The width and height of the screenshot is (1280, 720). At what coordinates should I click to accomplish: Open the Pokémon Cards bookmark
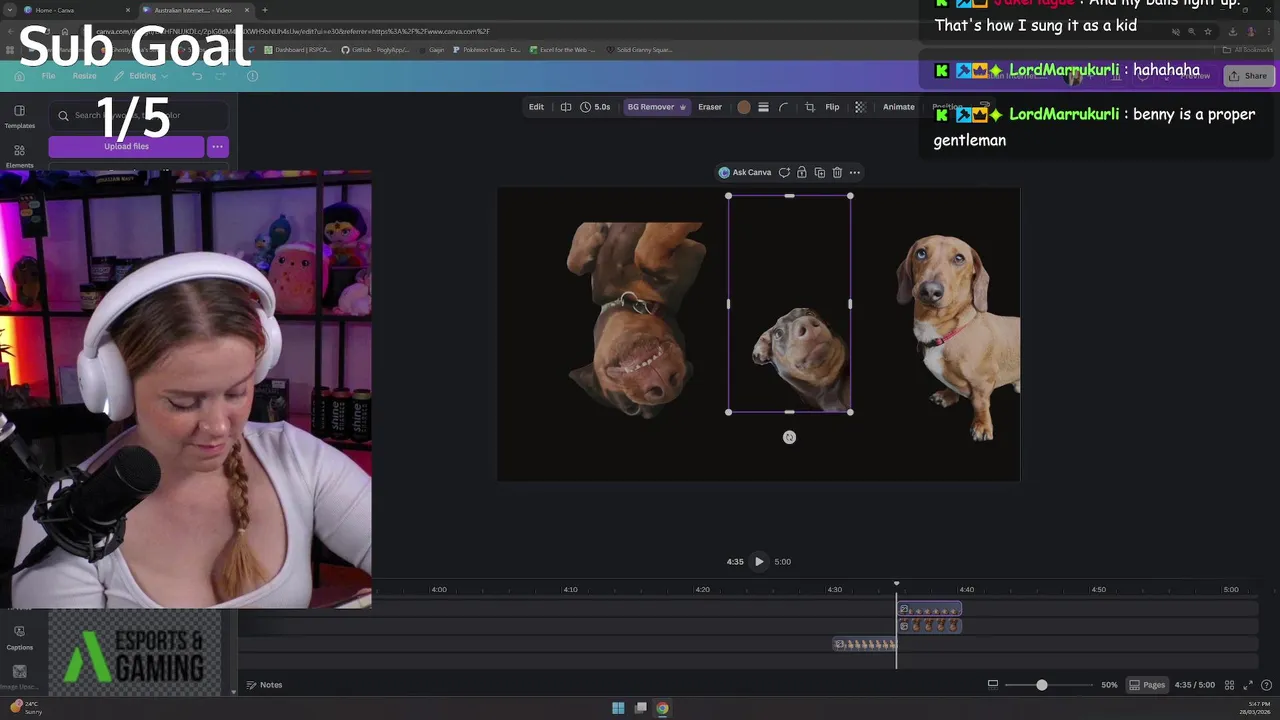click(486, 50)
